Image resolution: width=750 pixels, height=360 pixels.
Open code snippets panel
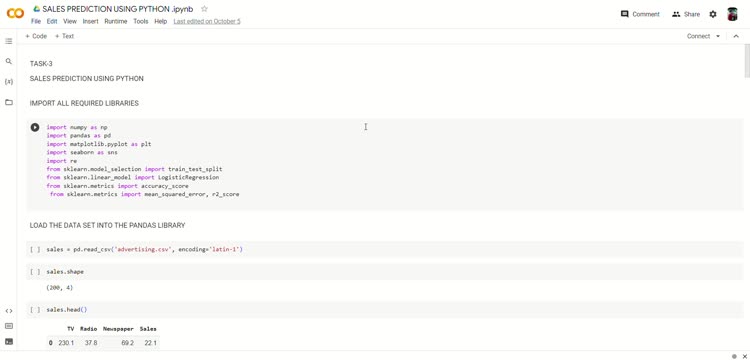9,311
